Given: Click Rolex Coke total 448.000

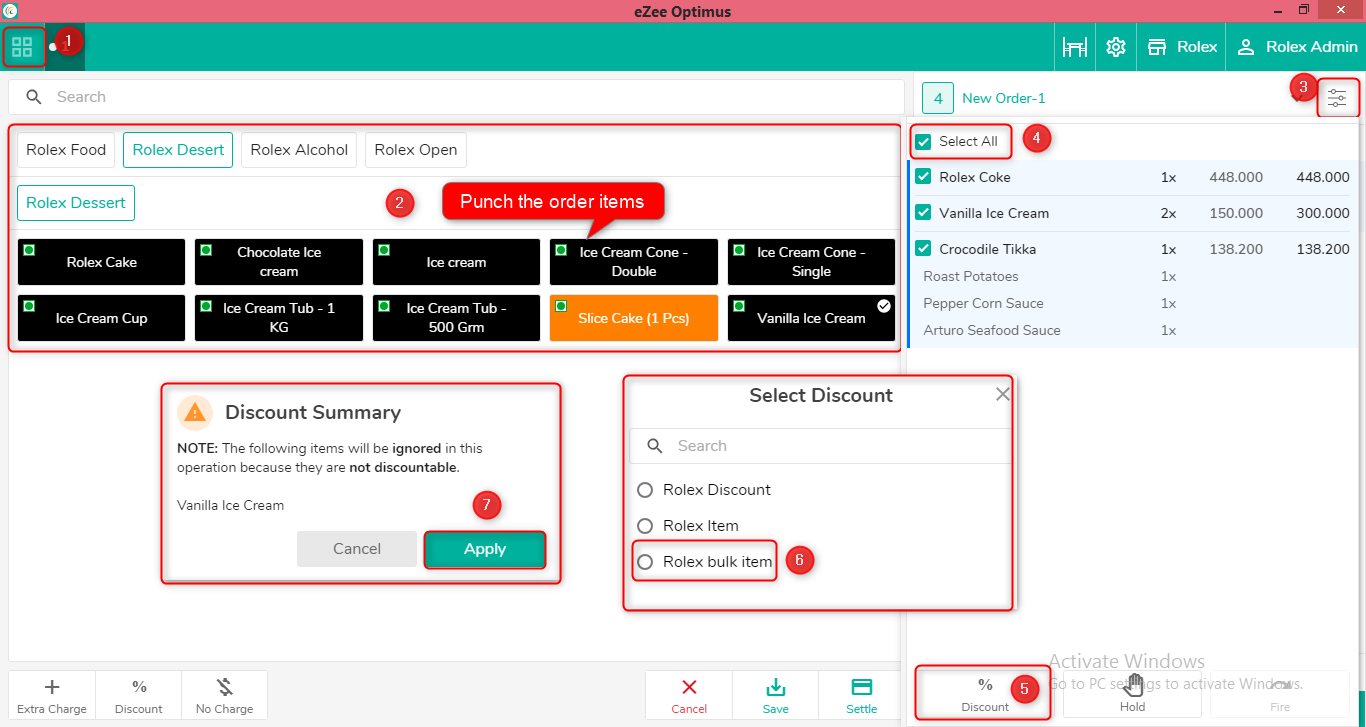Looking at the screenshot, I should 1322,178.
